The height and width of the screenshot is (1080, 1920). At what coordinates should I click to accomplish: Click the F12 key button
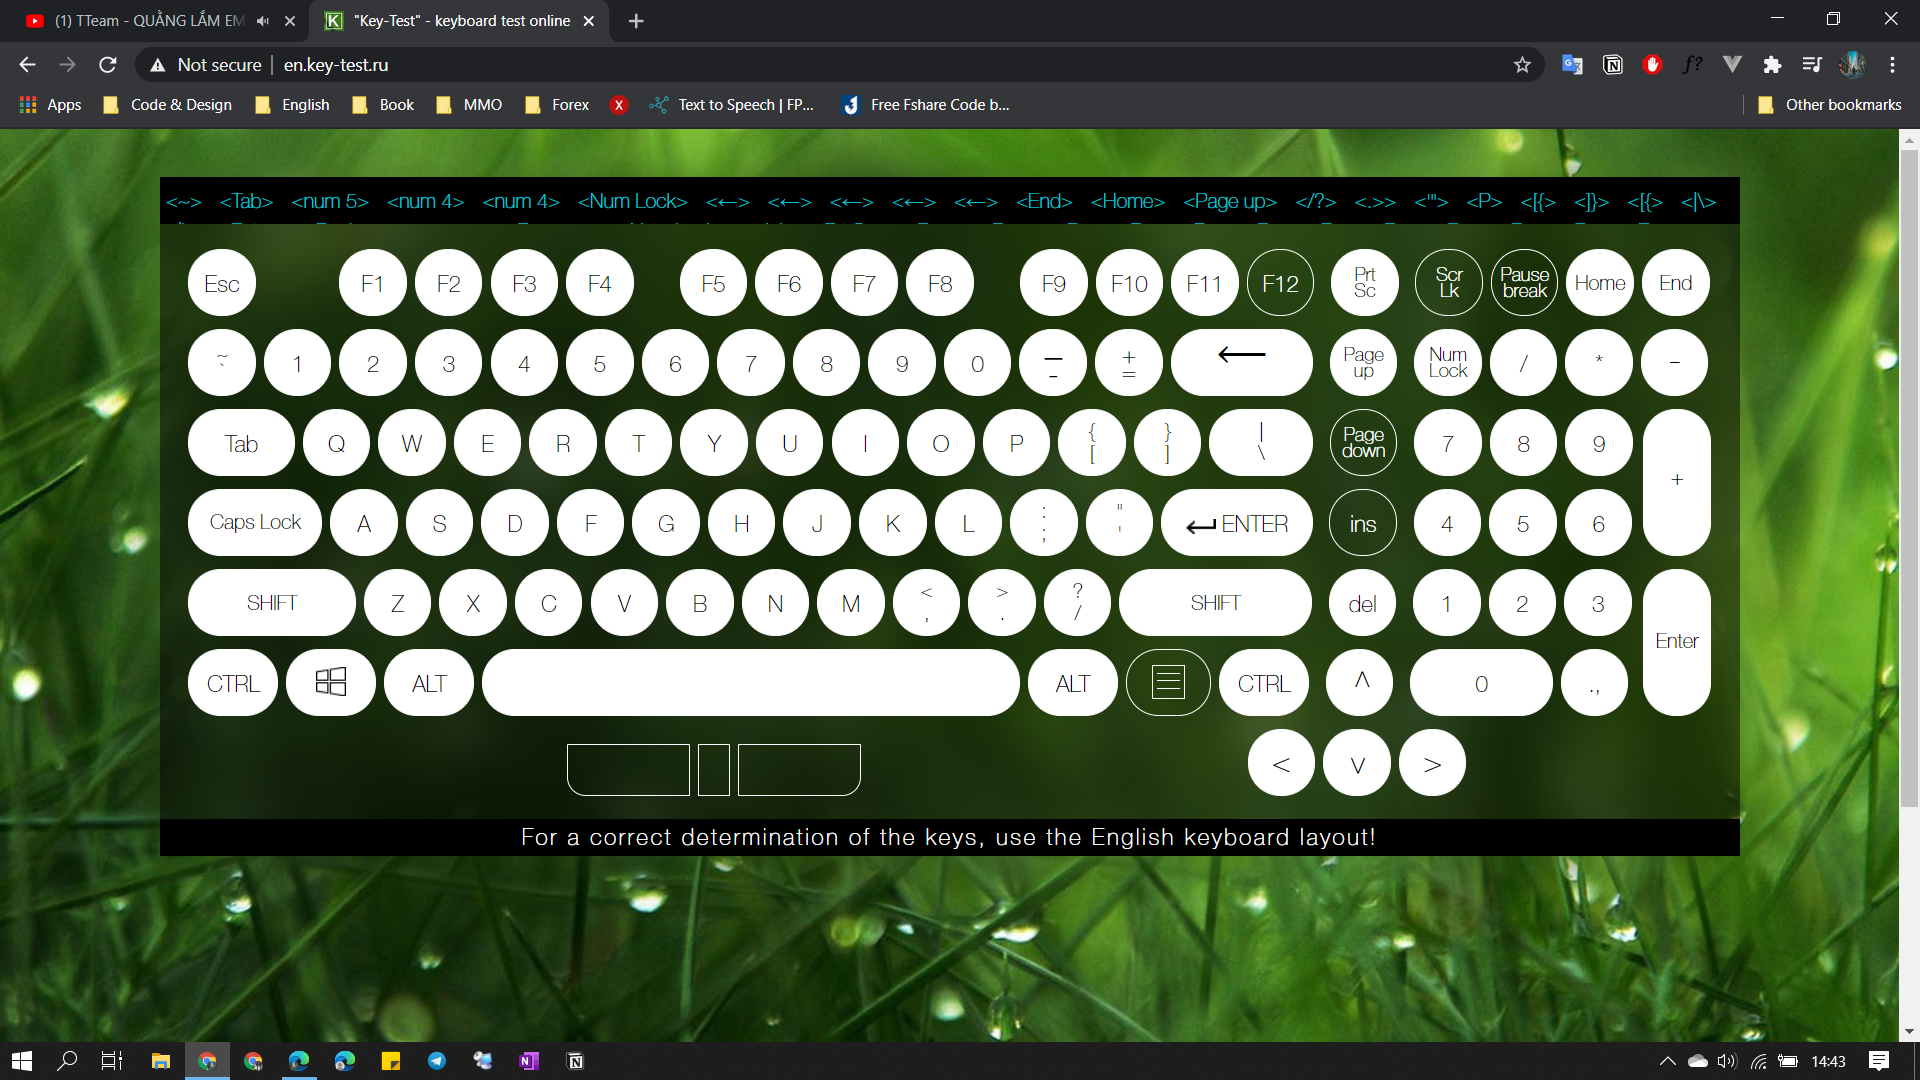click(1280, 283)
